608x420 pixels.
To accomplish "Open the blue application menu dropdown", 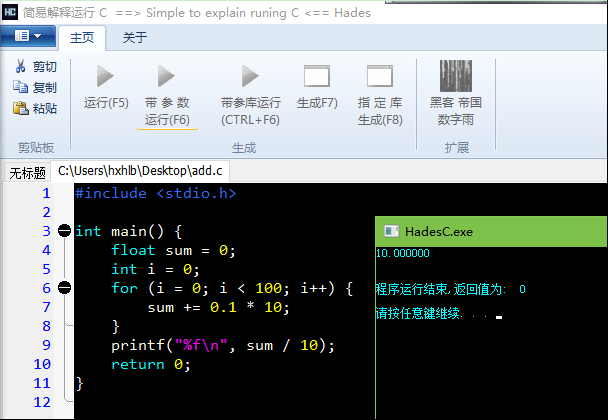I will tap(28, 37).
